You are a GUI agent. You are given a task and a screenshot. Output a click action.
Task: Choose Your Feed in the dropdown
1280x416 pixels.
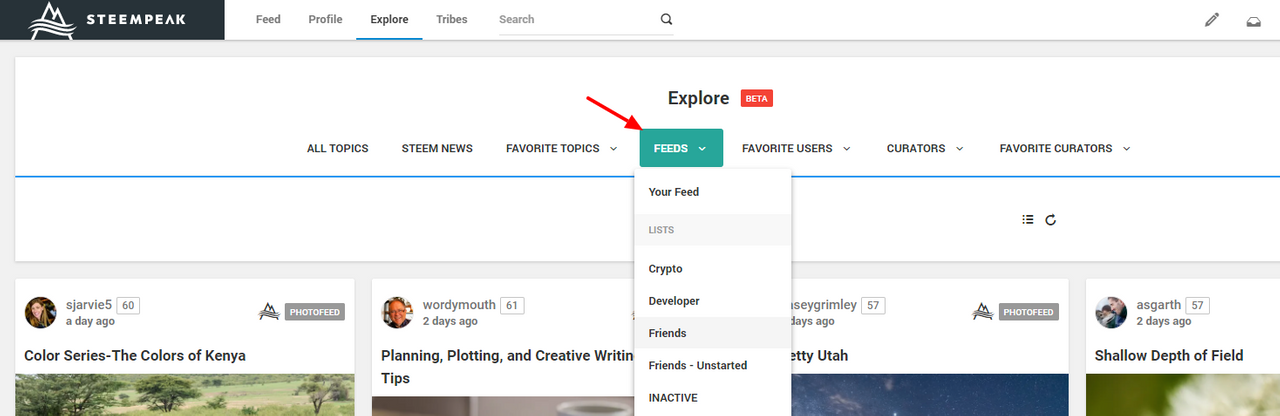click(673, 192)
